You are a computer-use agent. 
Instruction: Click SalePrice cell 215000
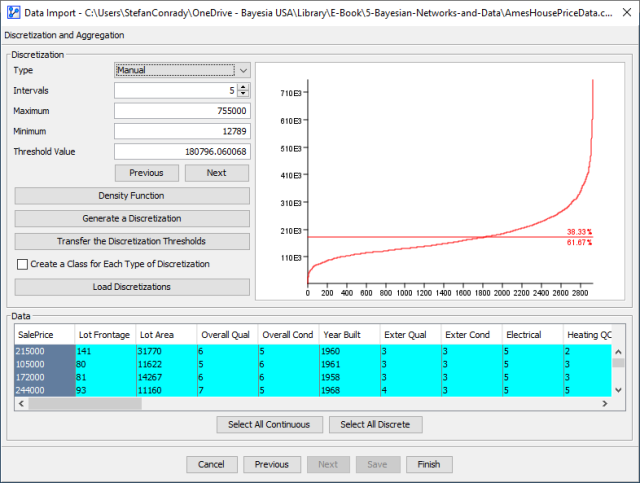click(x=45, y=351)
